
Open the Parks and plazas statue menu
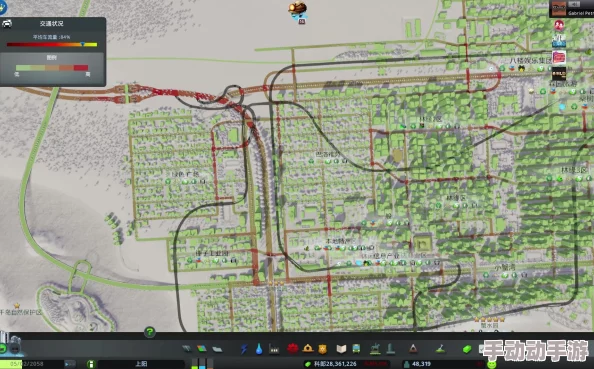(375, 349)
